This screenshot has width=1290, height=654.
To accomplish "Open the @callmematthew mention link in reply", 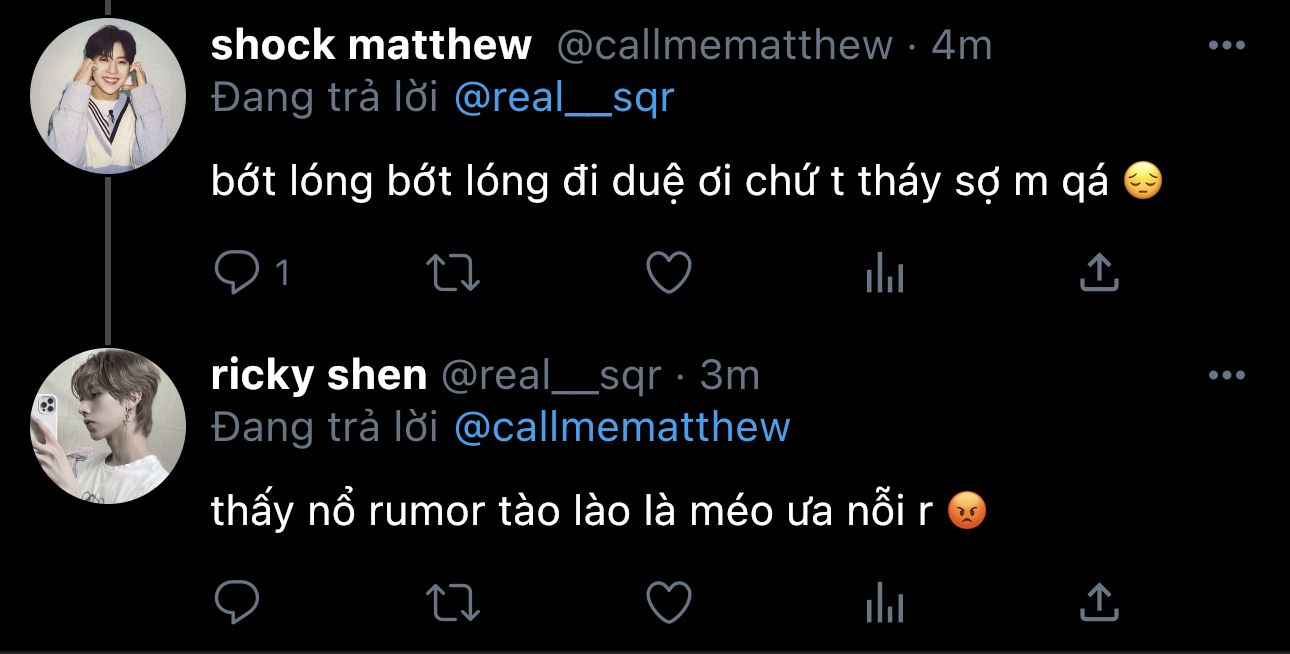I will (622, 428).
